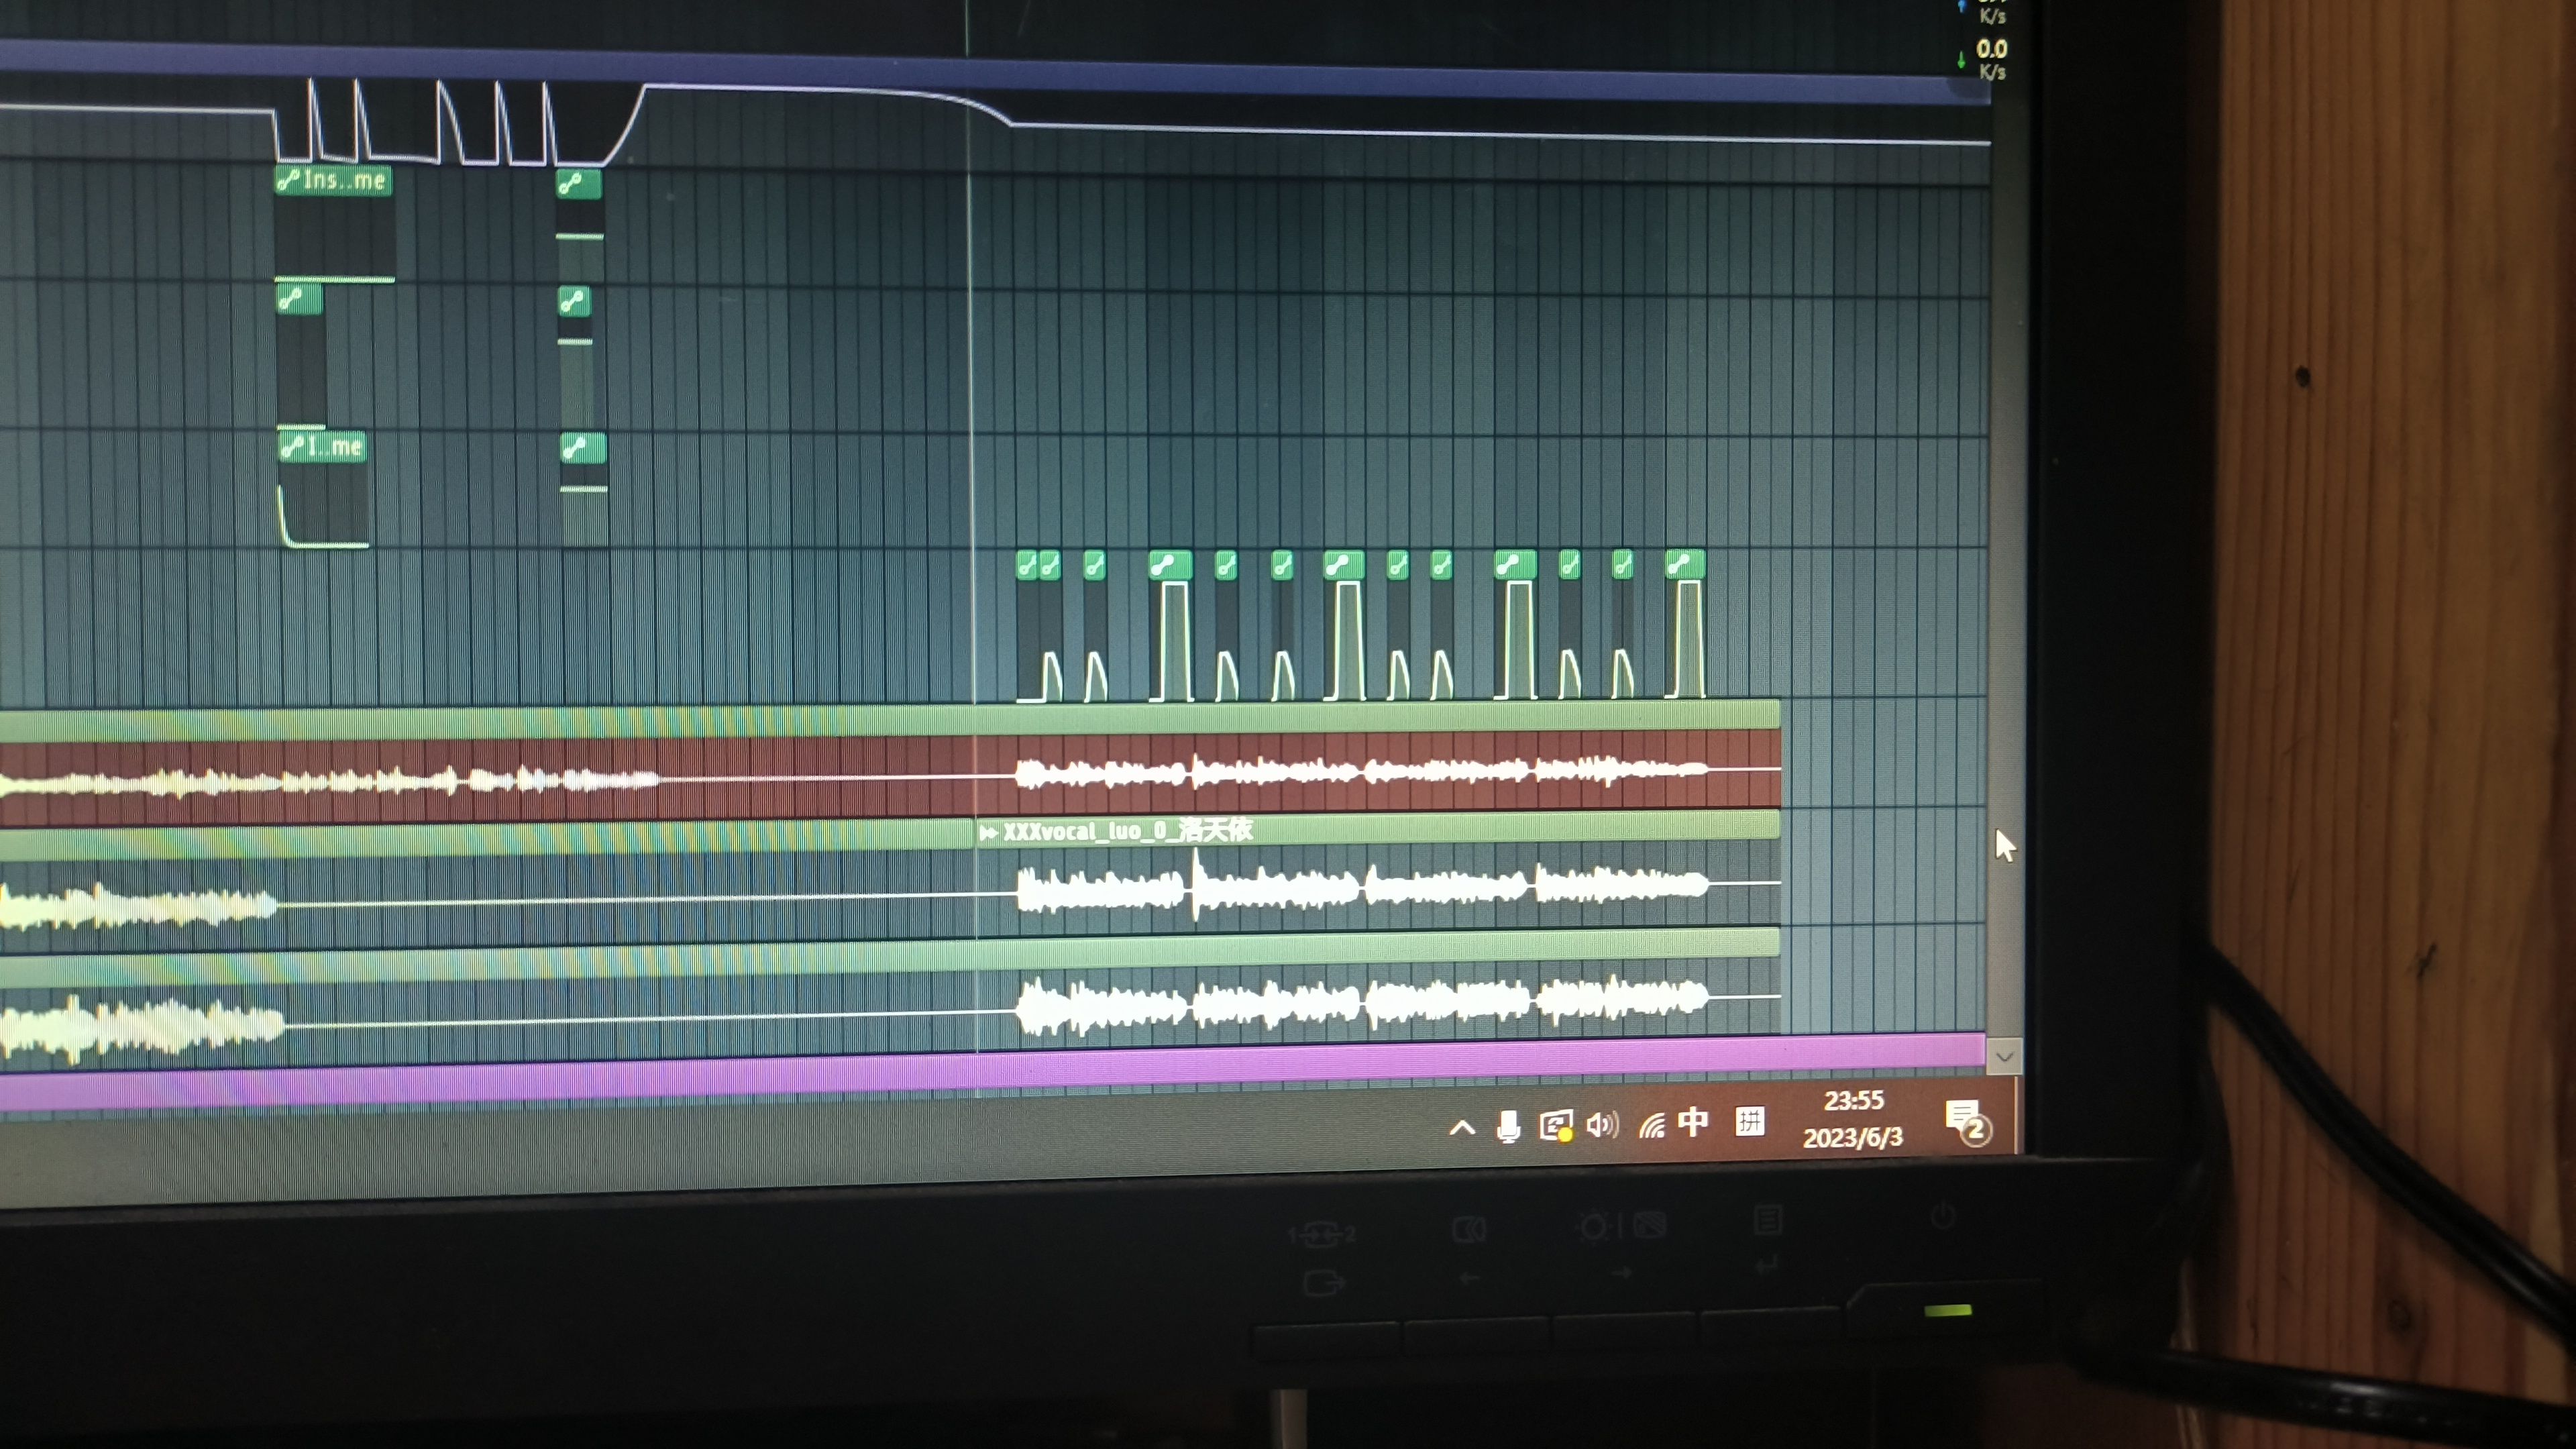
Task: Toggle the 中 Chinese input mode indicator
Action: coord(1693,1122)
